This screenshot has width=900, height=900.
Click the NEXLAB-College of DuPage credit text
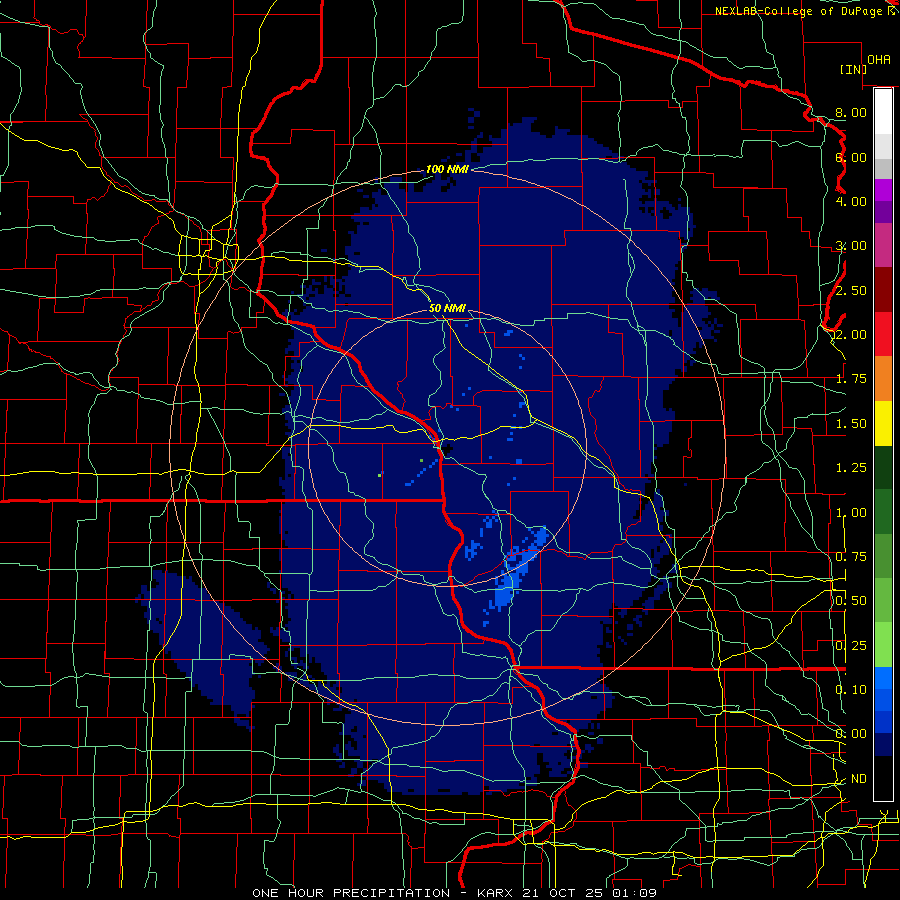point(799,11)
